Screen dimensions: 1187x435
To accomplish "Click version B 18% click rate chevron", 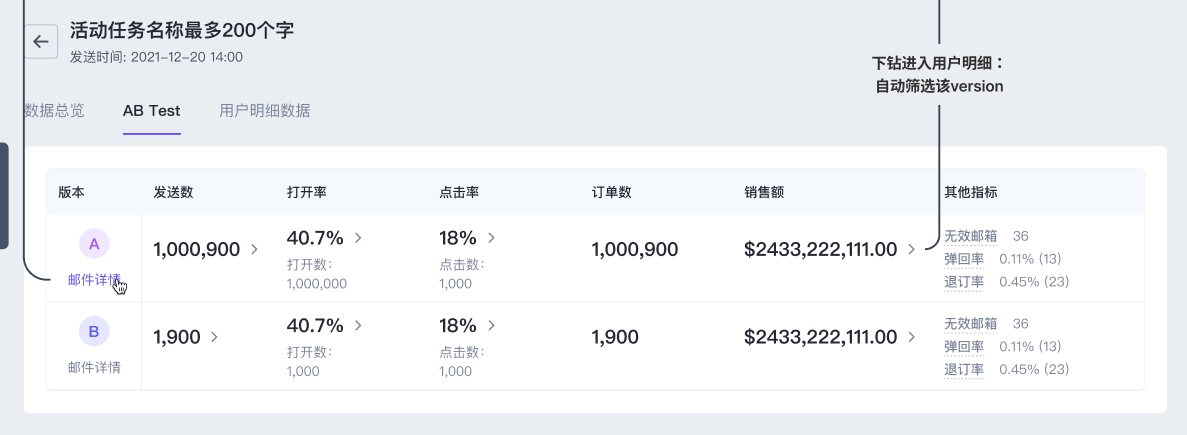I will point(491,325).
